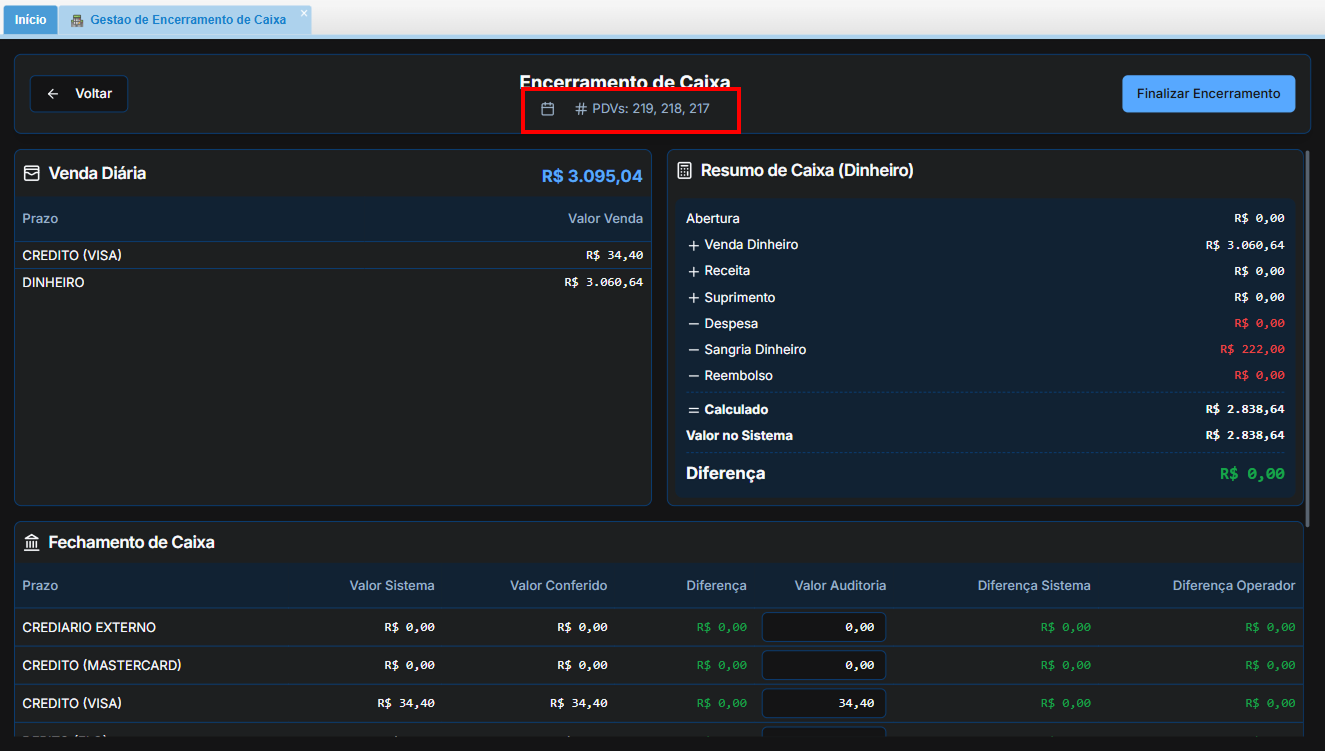This screenshot has height=751, width=1325.
Task: Click Valor Auditoria field for CREDITO (MASTERCARD)
Action: tap(823, 665)
